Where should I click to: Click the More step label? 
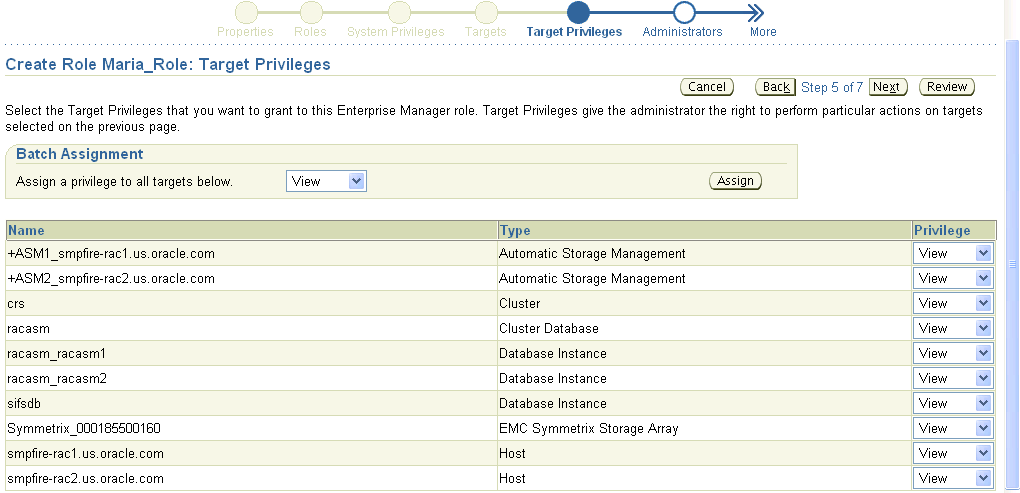[x=763, y=32]
